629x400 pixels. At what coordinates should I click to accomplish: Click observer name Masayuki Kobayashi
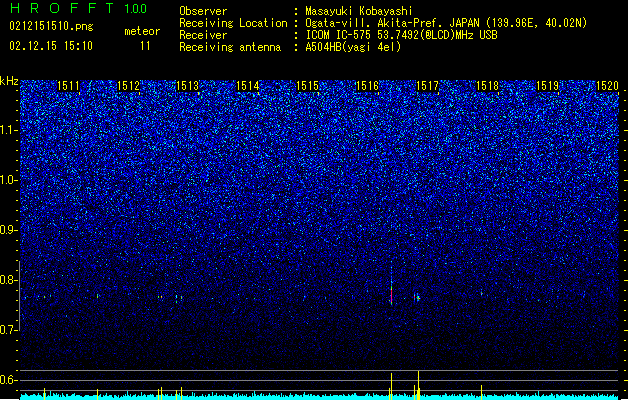(x=359, y=11)
